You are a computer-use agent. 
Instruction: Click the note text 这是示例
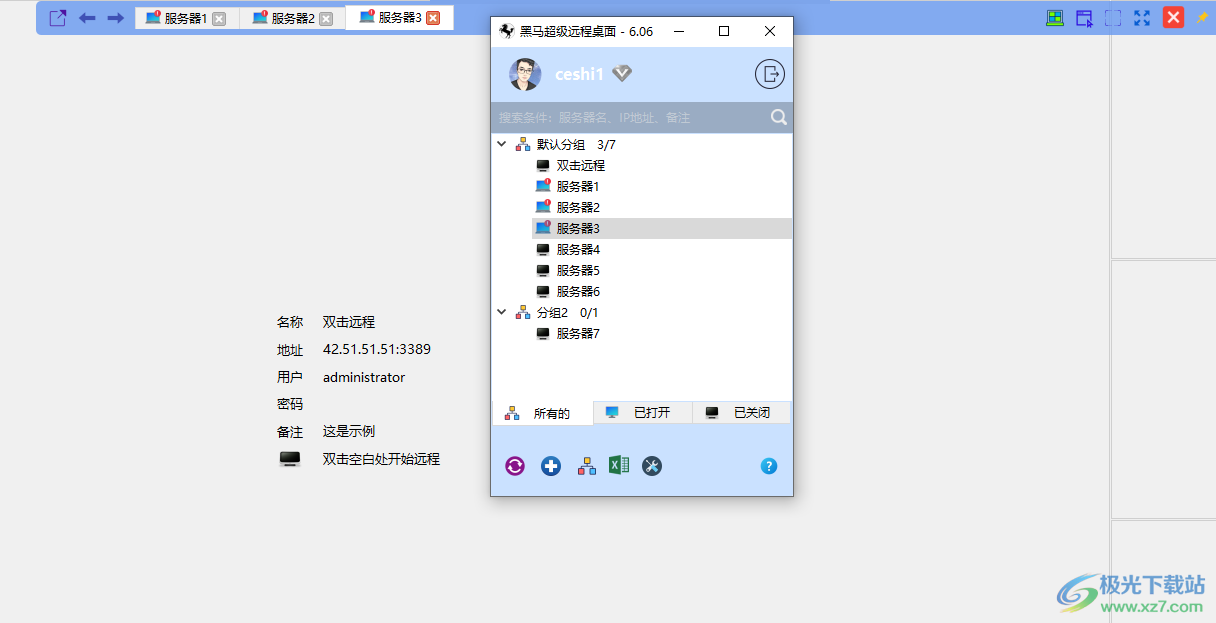[x=349, y=431]
